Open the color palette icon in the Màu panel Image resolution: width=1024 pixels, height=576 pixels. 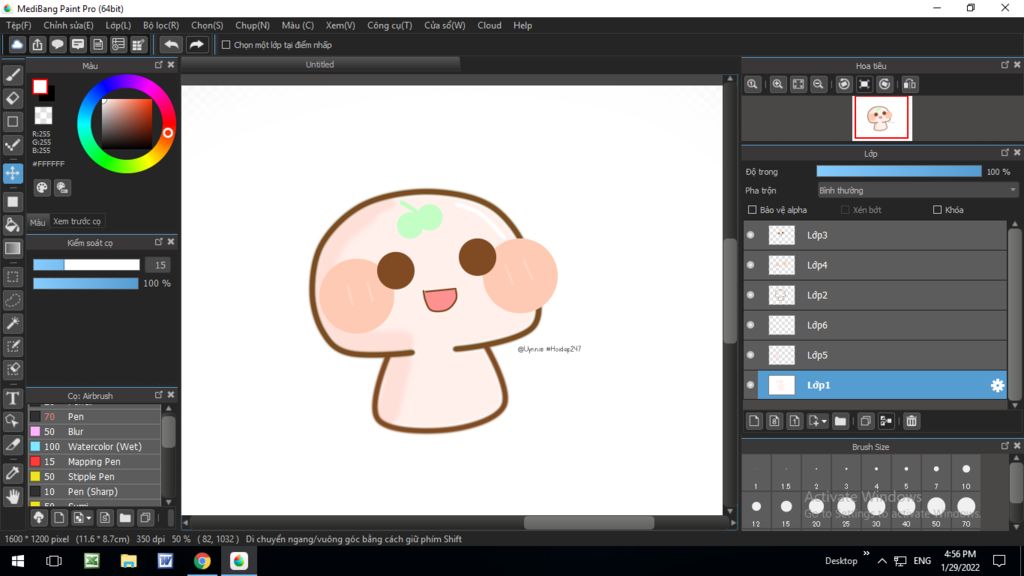42,188
